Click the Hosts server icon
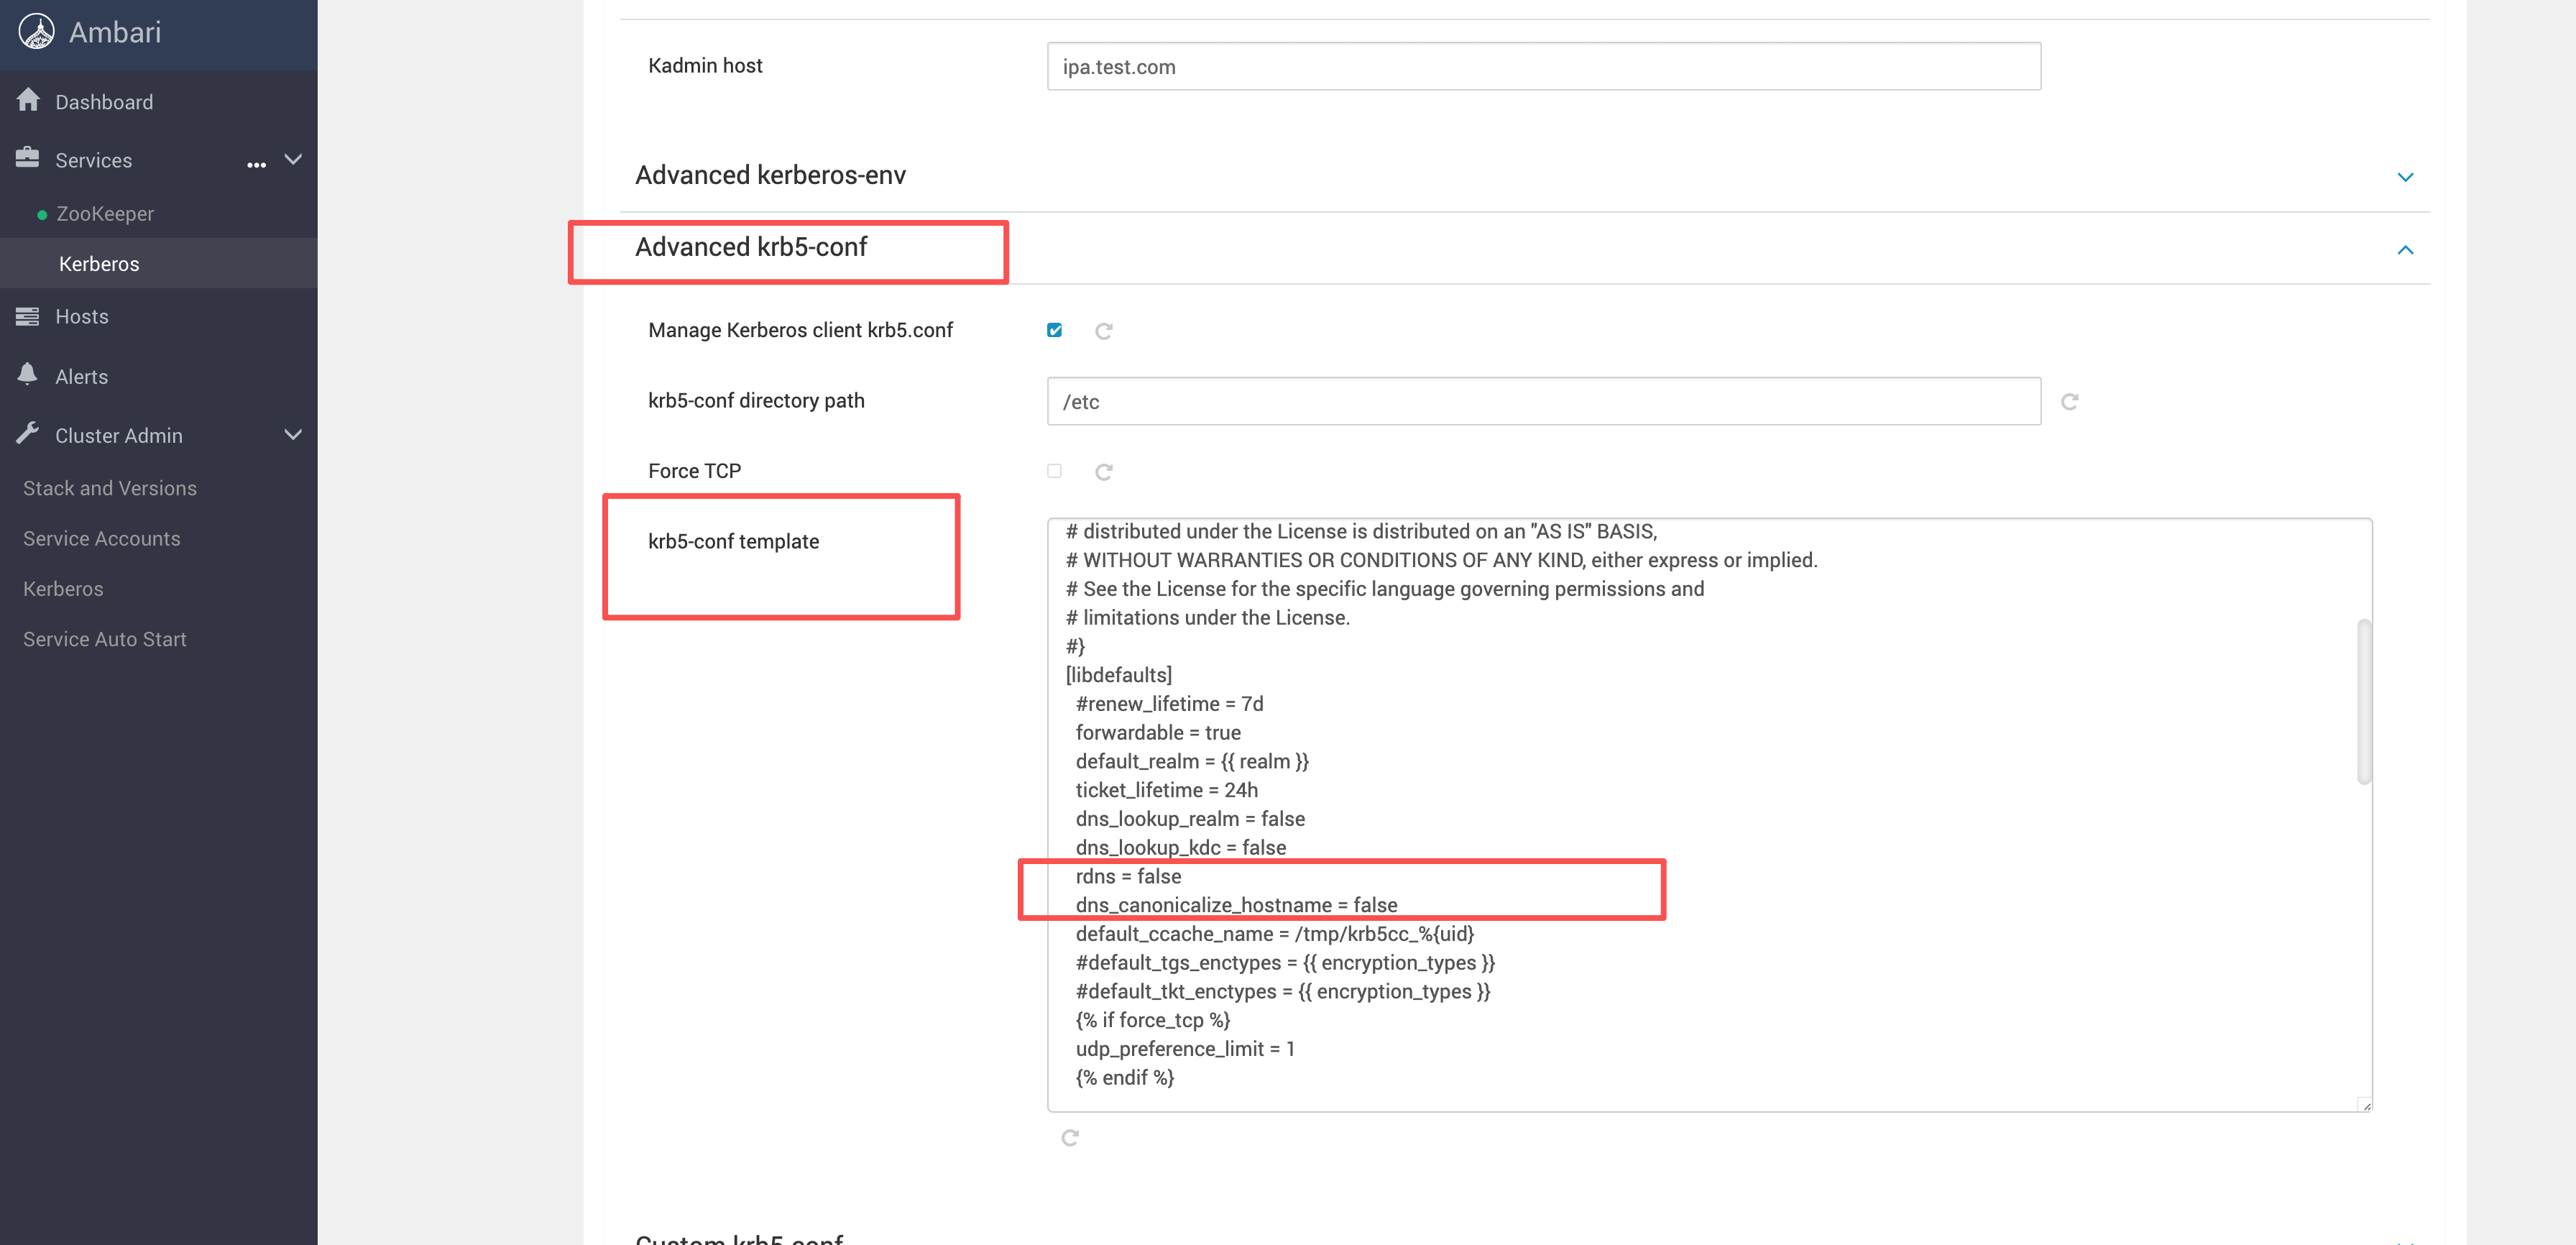The height and width of the screenshot is (1245, 2576). click(x=28, y=316)
